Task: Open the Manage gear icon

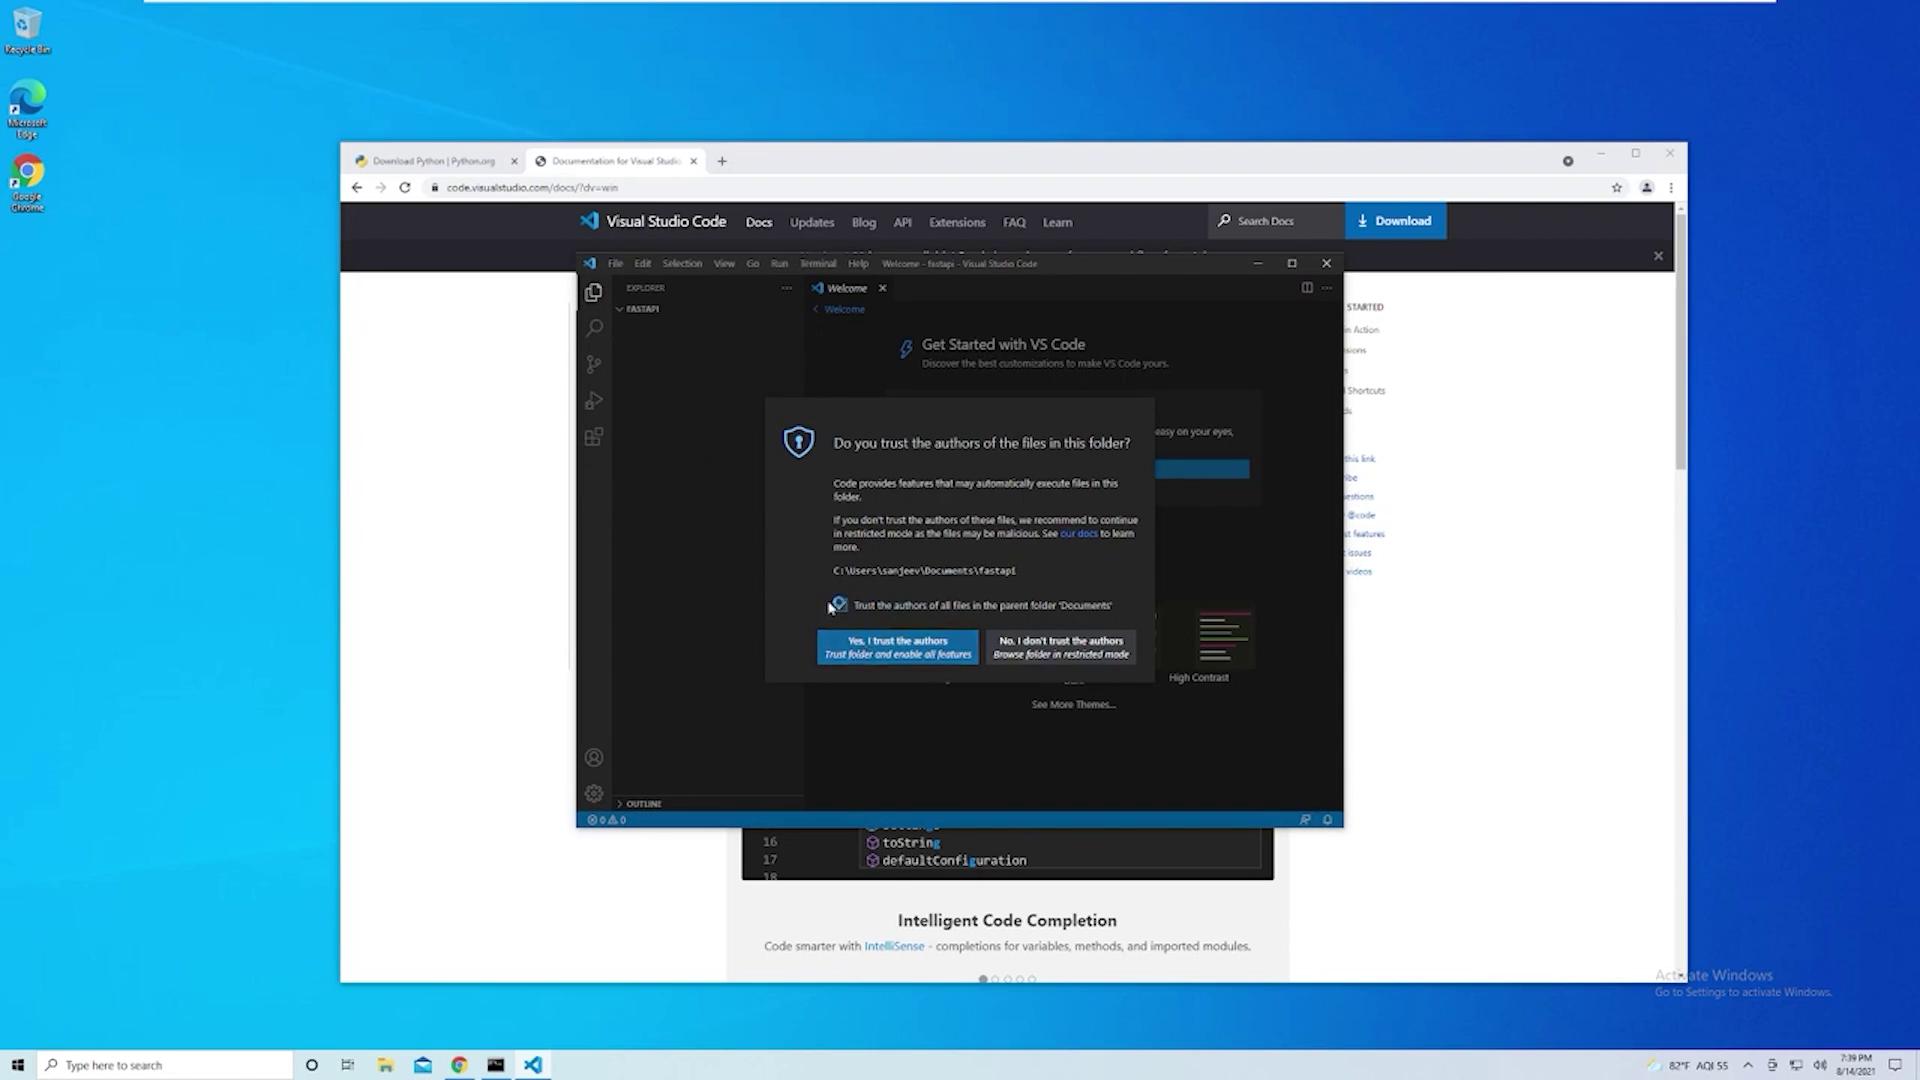Action: click(x=594, y=793)
